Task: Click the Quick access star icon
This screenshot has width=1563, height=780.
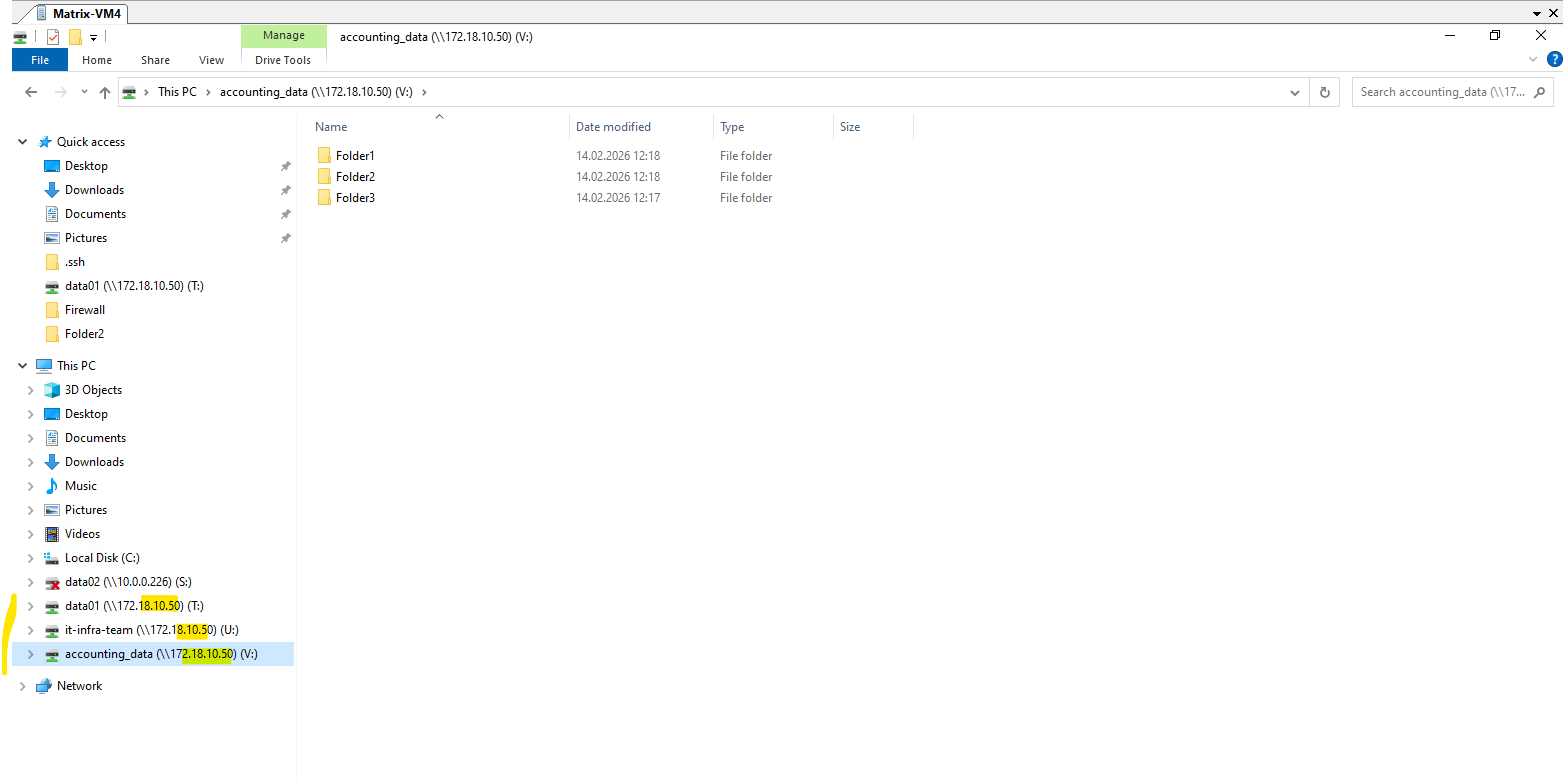Action: 45,142
